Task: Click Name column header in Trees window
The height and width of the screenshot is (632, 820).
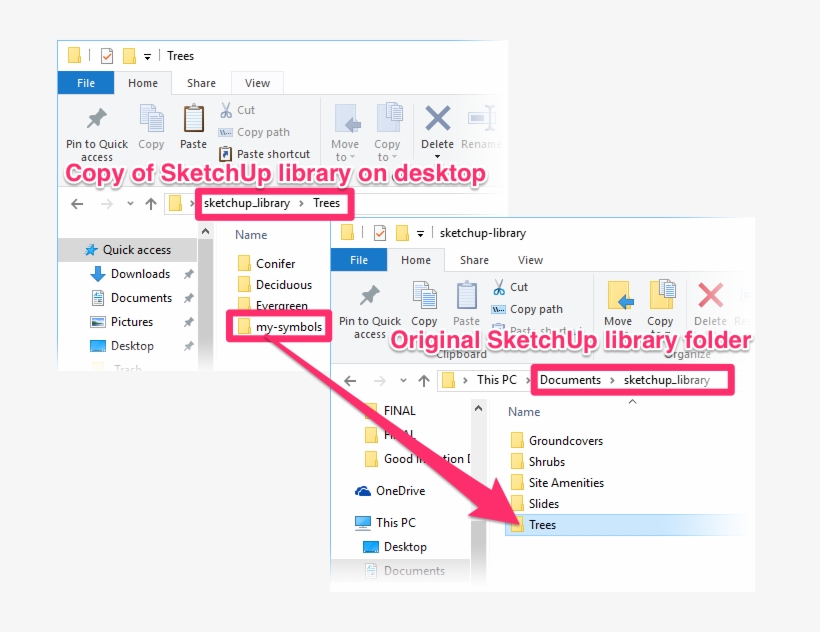Action: pyautogui.click(x=251, y=235)
